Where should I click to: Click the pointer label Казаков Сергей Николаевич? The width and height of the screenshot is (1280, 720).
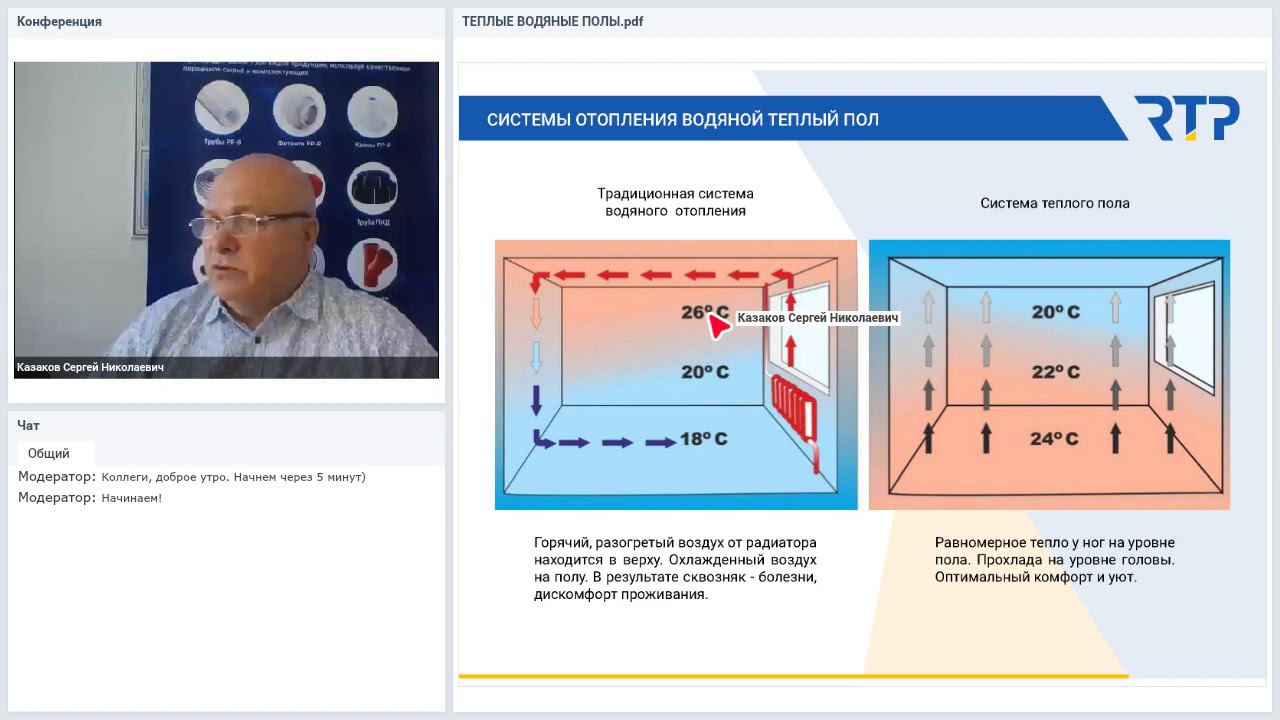(x=817, y=318)
